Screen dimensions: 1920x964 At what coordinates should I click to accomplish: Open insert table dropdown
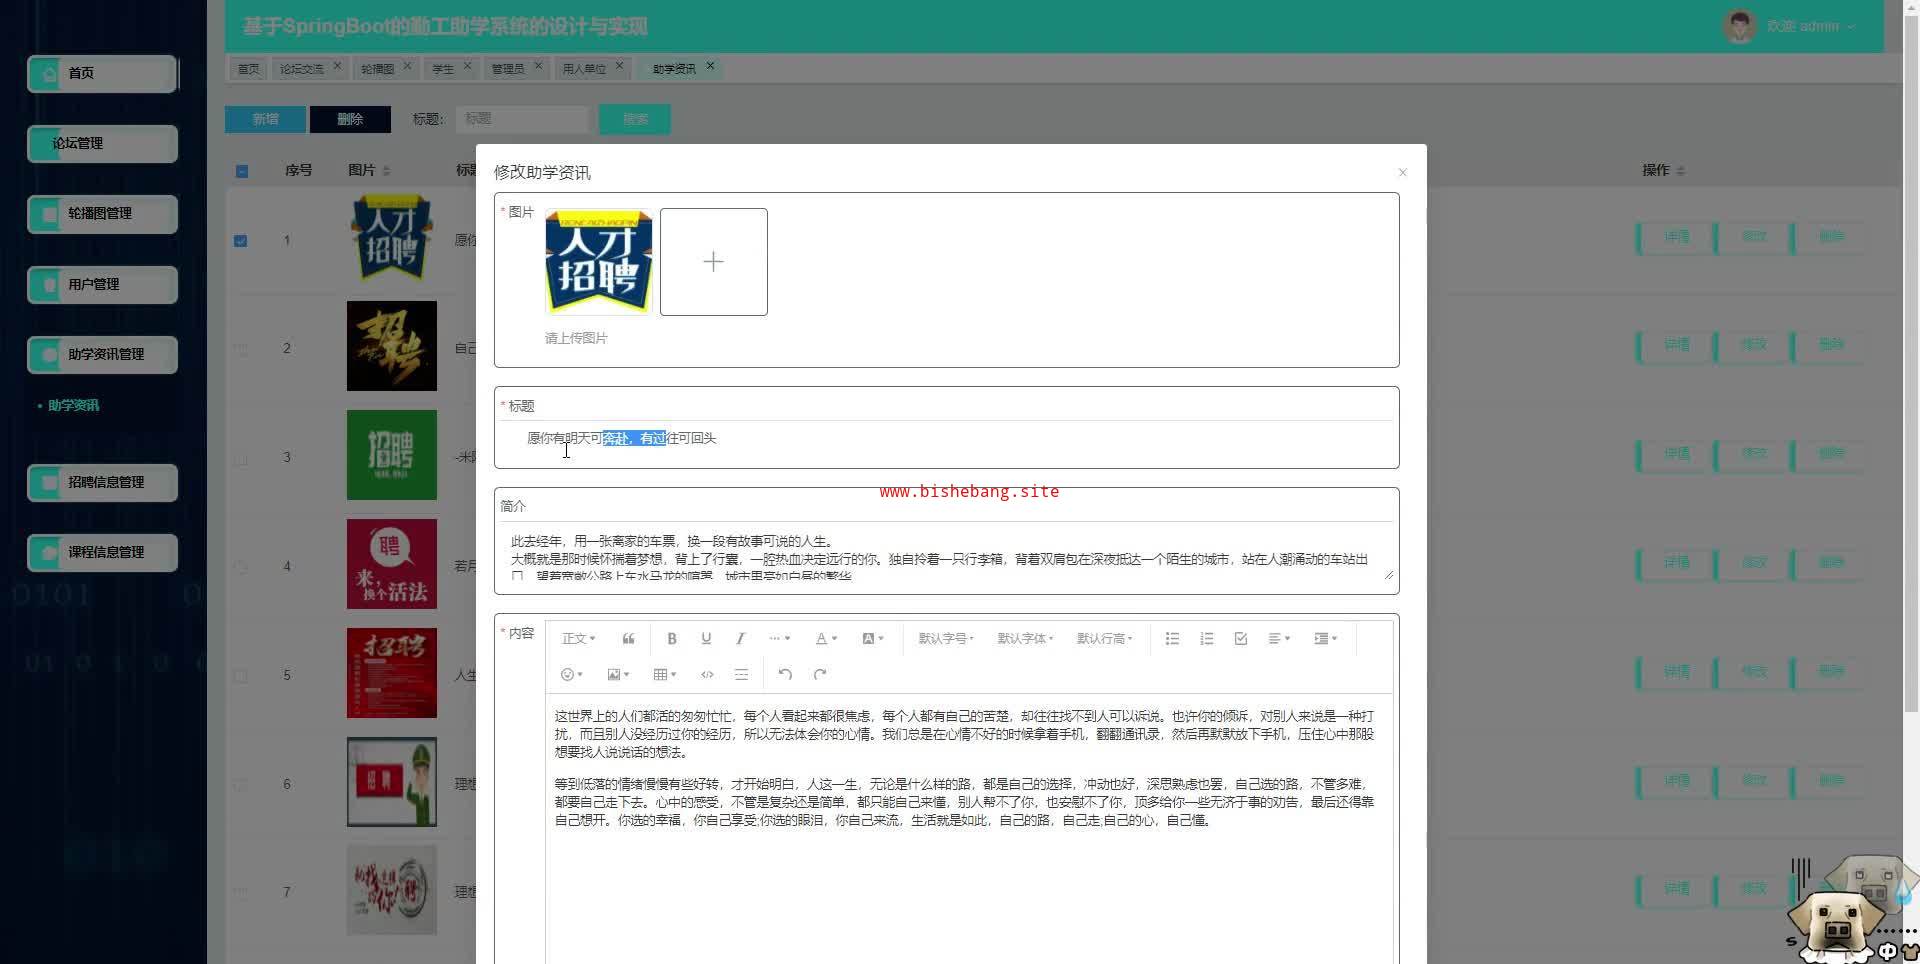pos(664,675)
